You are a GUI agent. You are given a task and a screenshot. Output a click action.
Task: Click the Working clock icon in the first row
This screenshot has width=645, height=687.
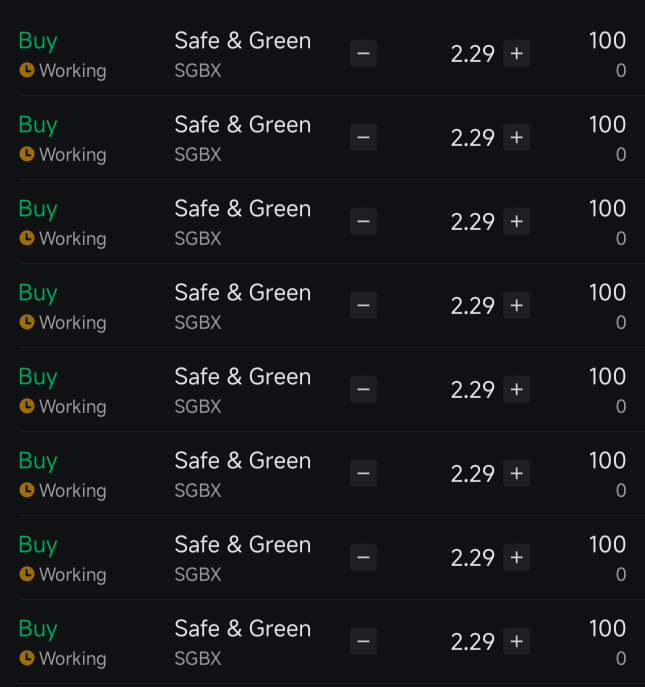pos(27,71)
